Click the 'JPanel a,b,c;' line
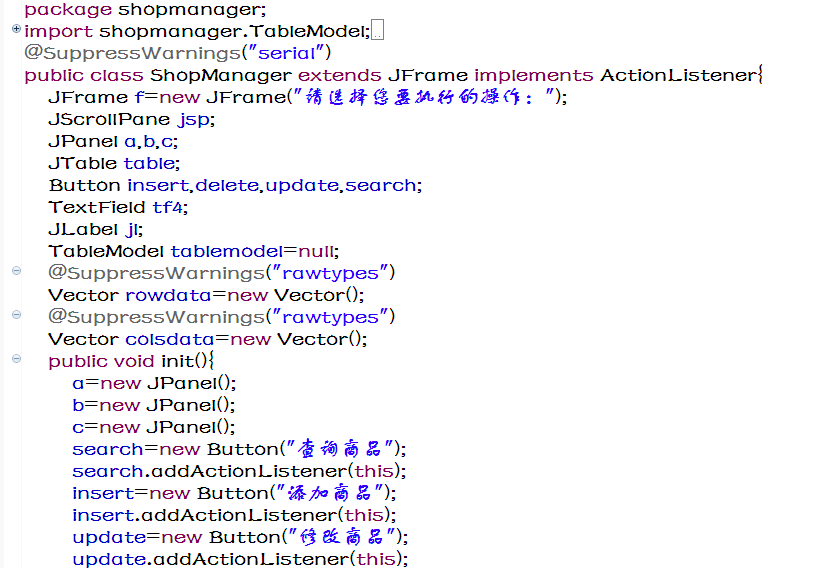The width and height of the screenshot is (814, 568). (x=113, y=141)
